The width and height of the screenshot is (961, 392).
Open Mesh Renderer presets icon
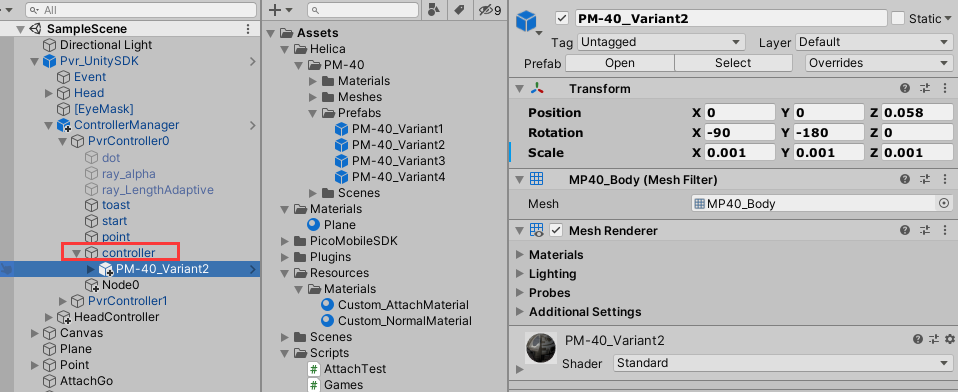tap(925, 230)
